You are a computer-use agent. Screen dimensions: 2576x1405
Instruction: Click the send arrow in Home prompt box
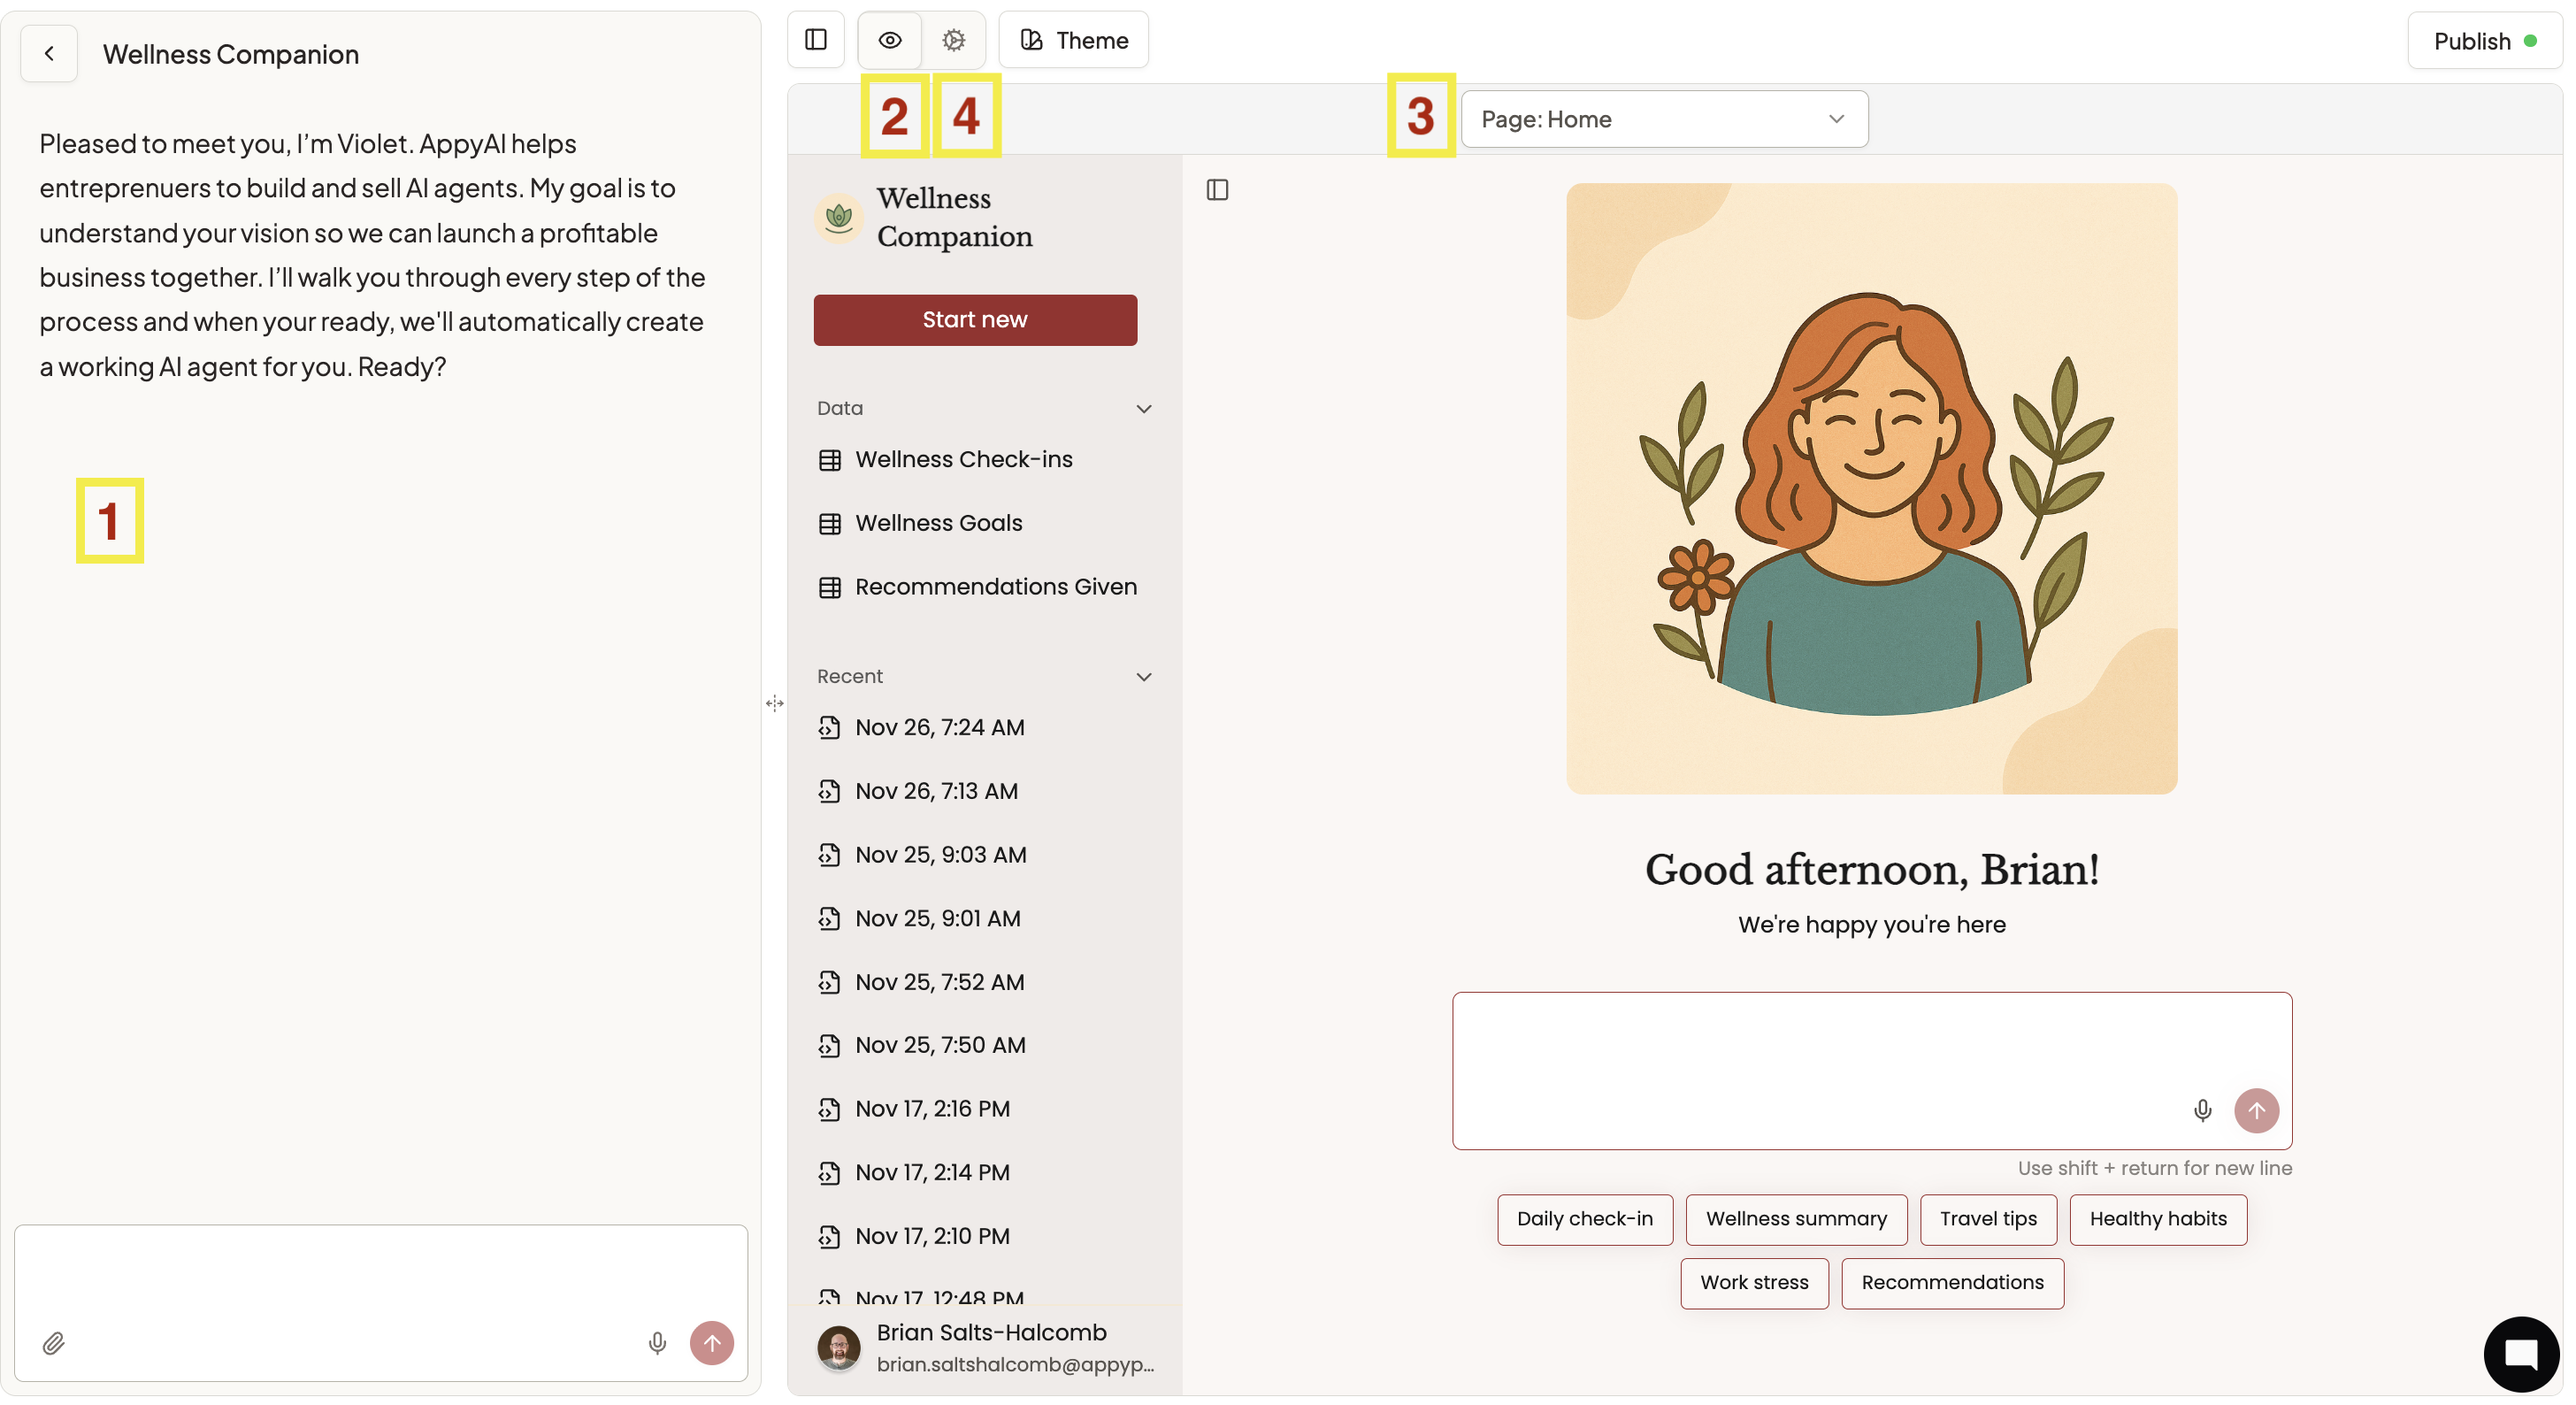pyautogui.click(x=2256, y=1111)
